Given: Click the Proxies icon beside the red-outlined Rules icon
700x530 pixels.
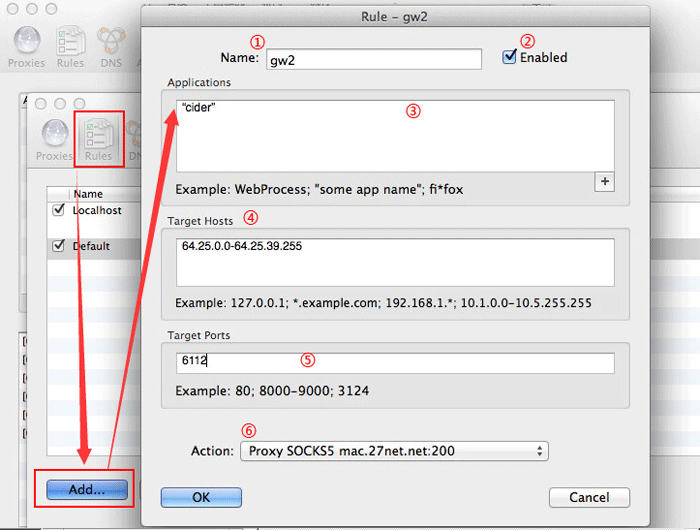Looking at the screenshot, I should tap(55, 139).
